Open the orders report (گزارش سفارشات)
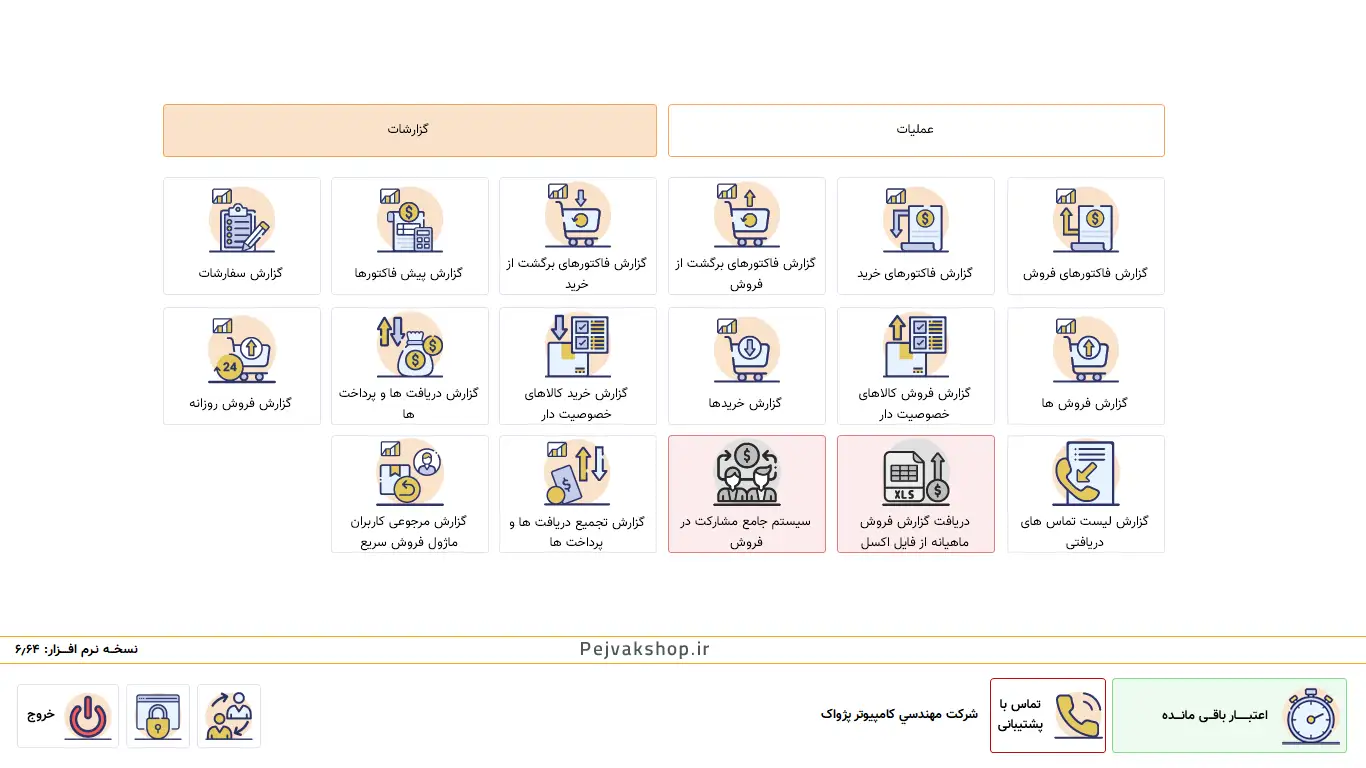Viewport: 1366px width, 768px height. tap(241, 236)
